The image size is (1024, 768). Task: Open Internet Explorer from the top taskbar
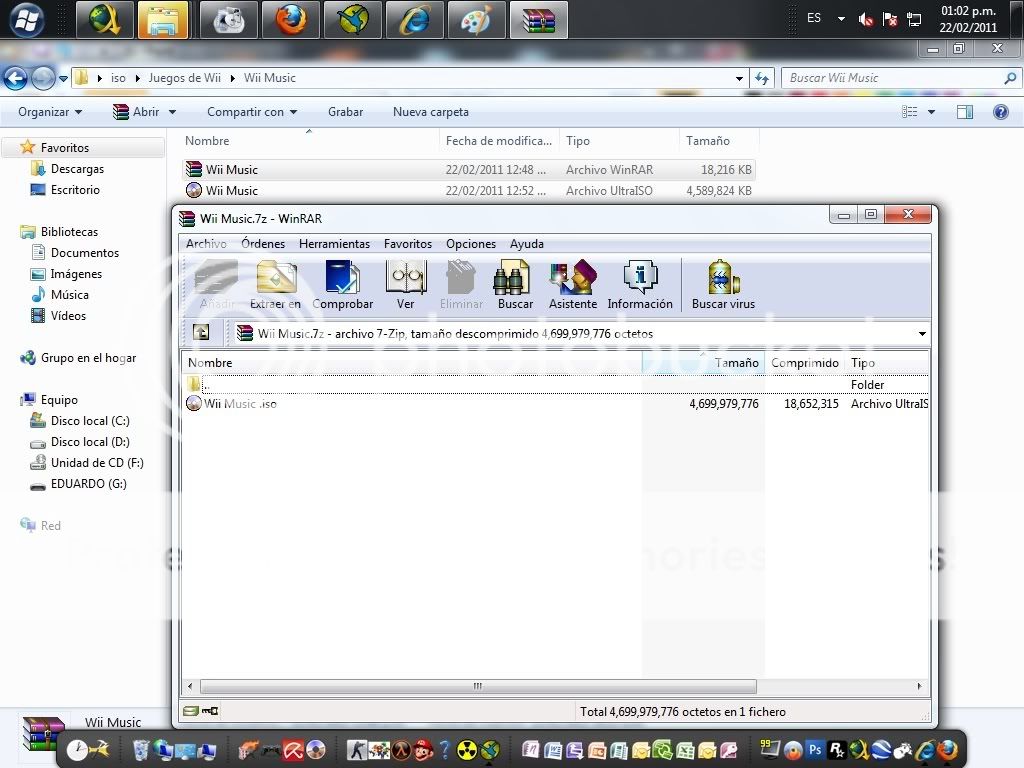point(415,20)
